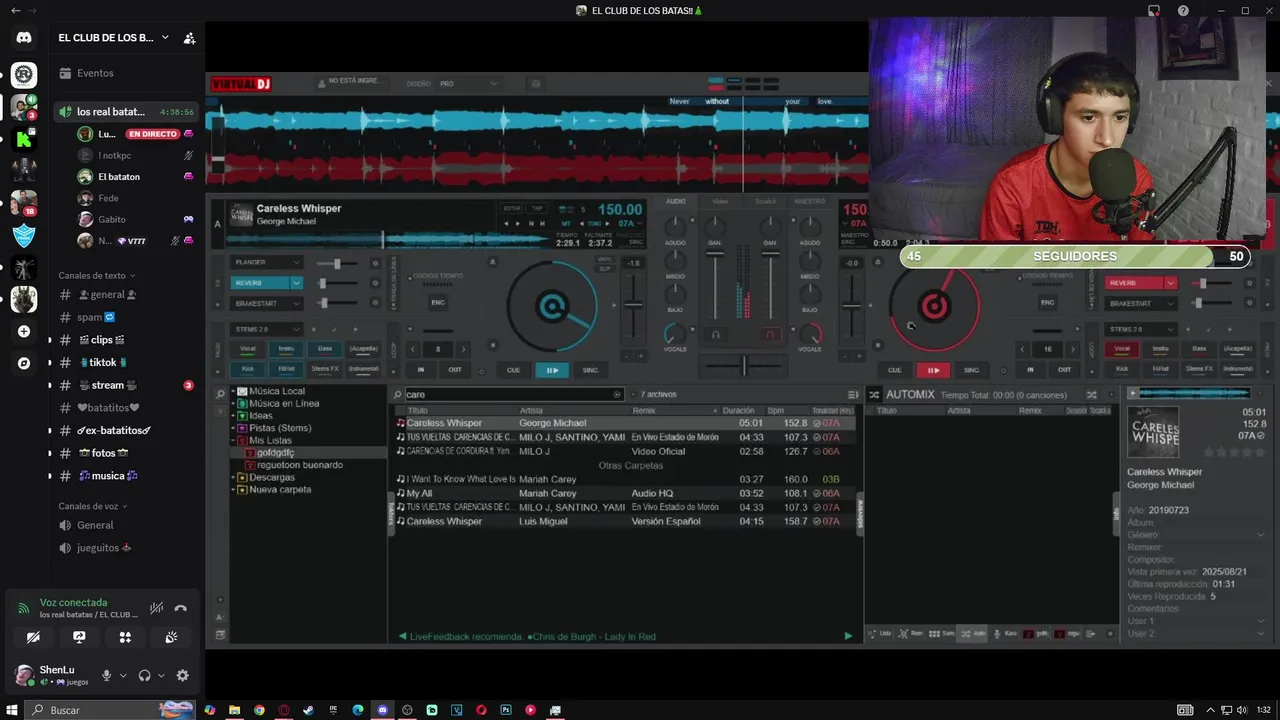Viewport: 1280px width, 720px height.
Task: Click ShenLu user avatar in user panel
Action: (x=24, y=675)
